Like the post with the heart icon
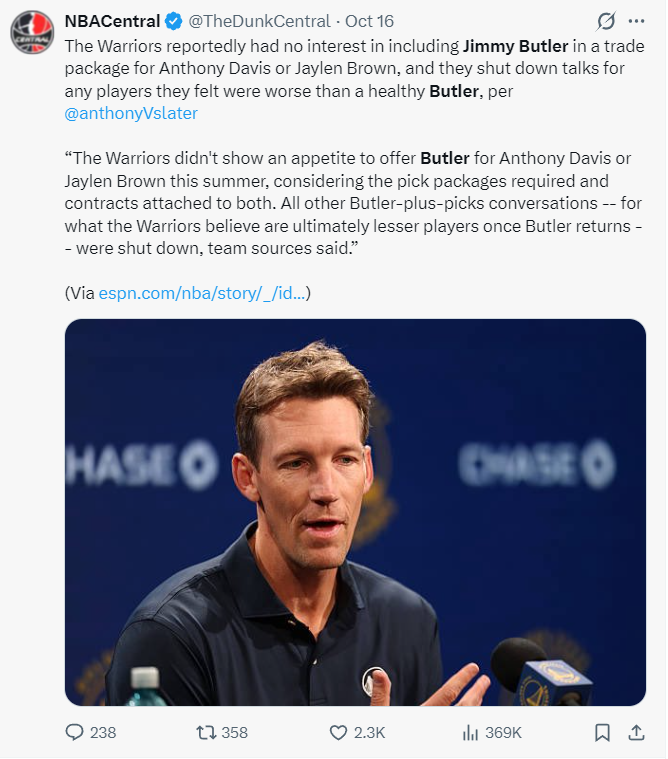Viewport: 668px width, 759px height. point(338,733)
